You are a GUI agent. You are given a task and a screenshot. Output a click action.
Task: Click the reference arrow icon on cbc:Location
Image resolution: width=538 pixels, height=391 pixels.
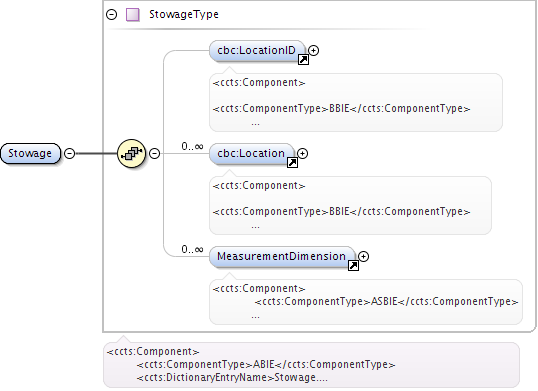292,163
